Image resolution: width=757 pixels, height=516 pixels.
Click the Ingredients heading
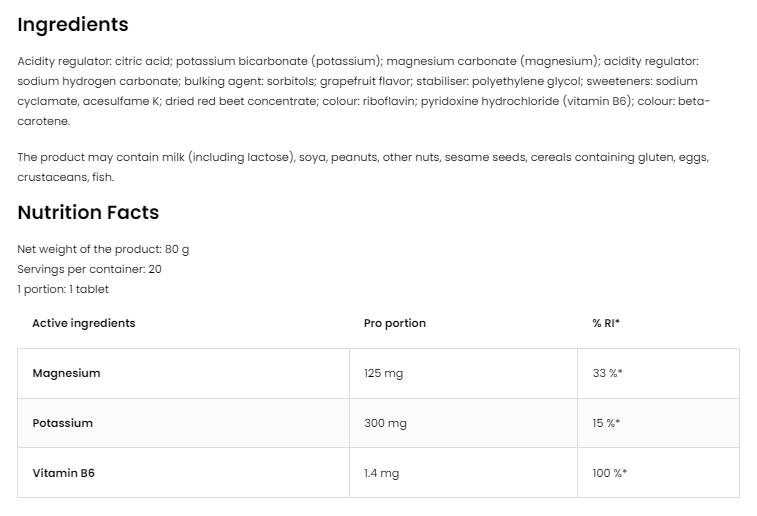pos(73,25)
